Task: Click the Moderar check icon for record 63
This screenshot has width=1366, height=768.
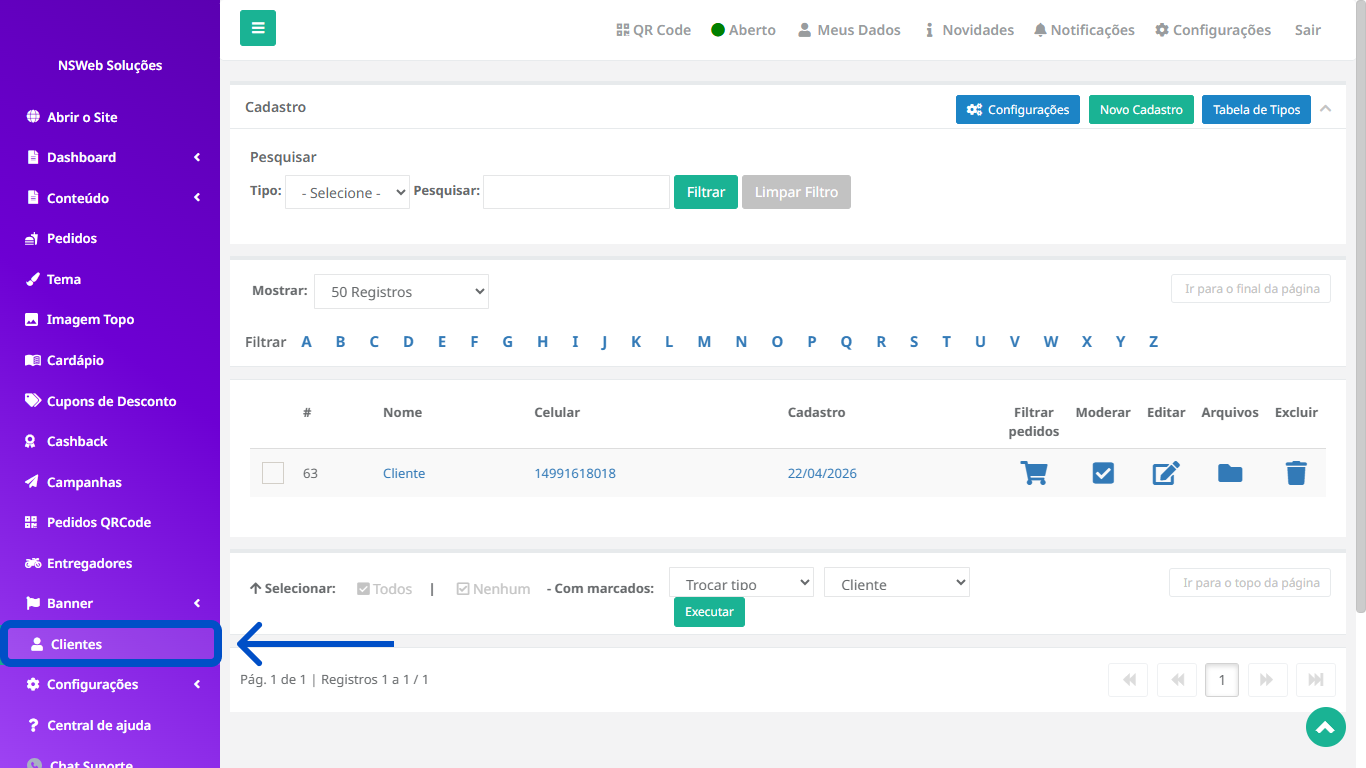Action: click(1103, 473)
